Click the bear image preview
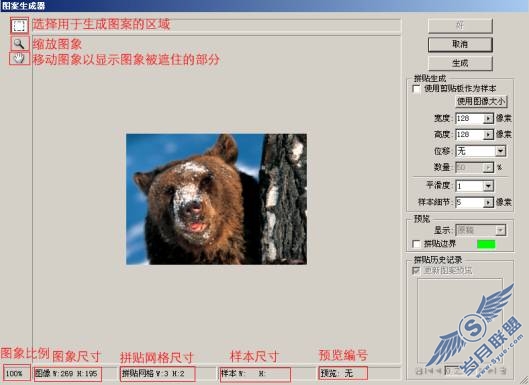Screen dimensions: 529x385 [x=216, y=199]
